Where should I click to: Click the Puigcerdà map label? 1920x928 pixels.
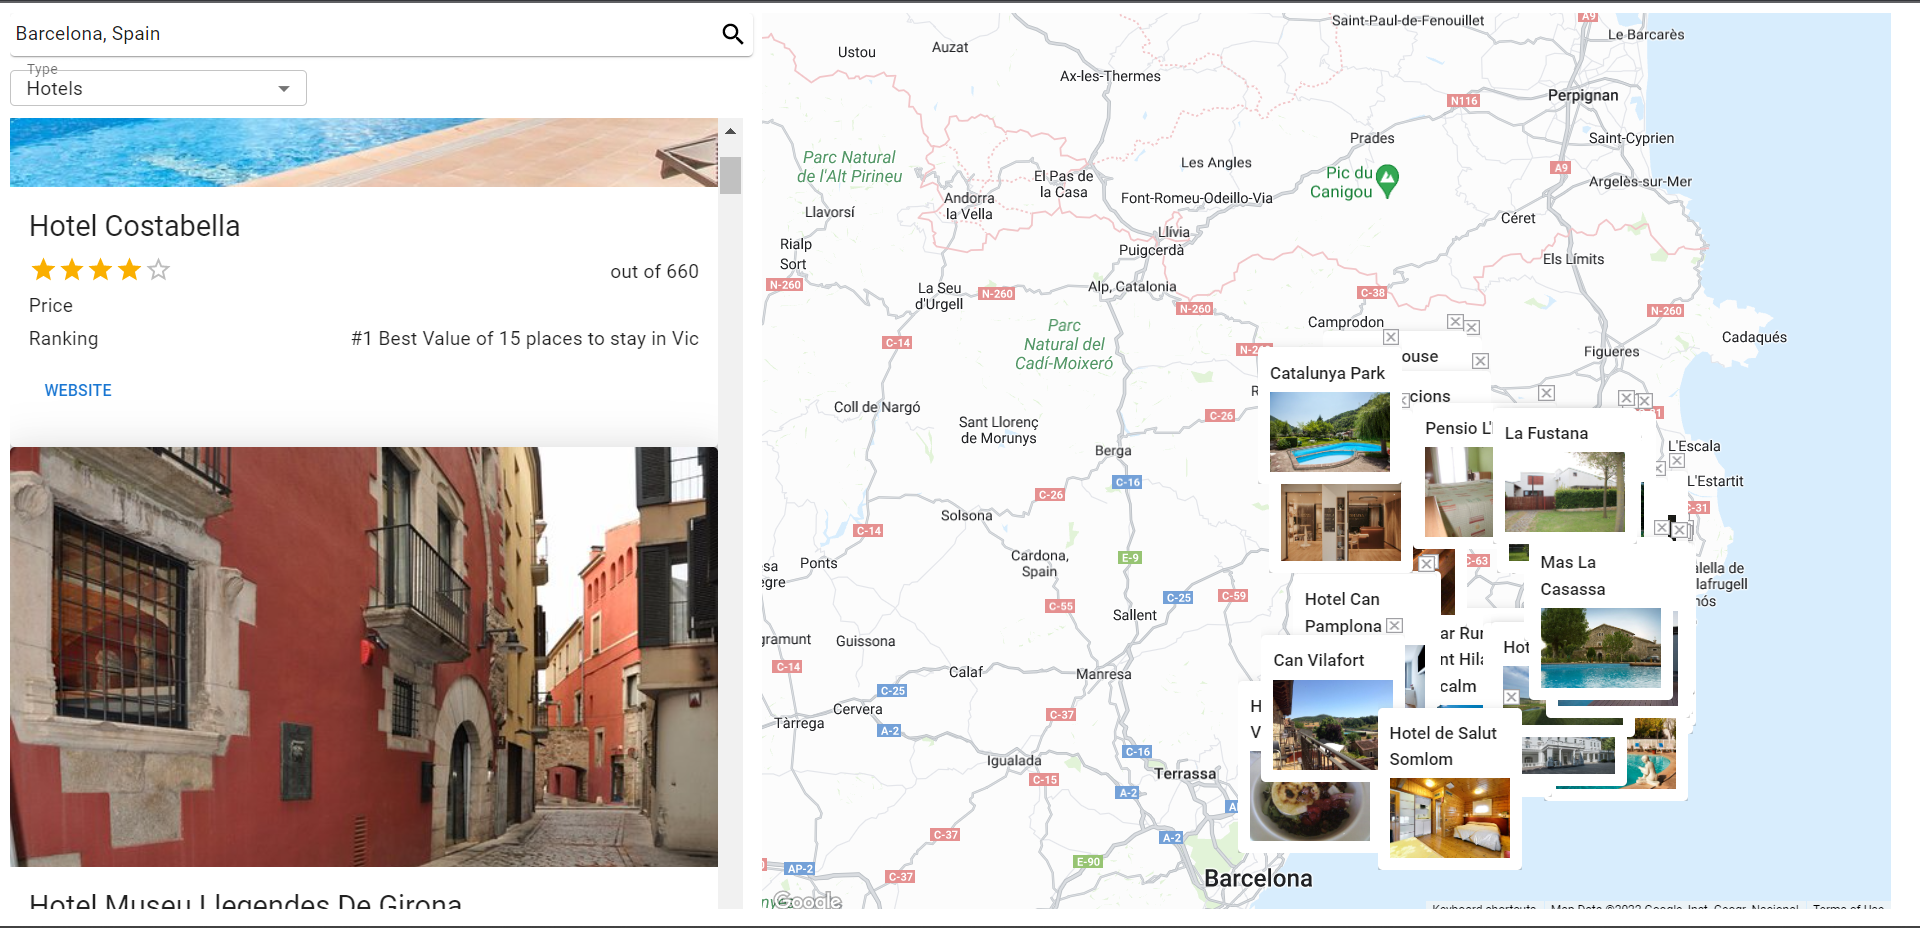1151,250
